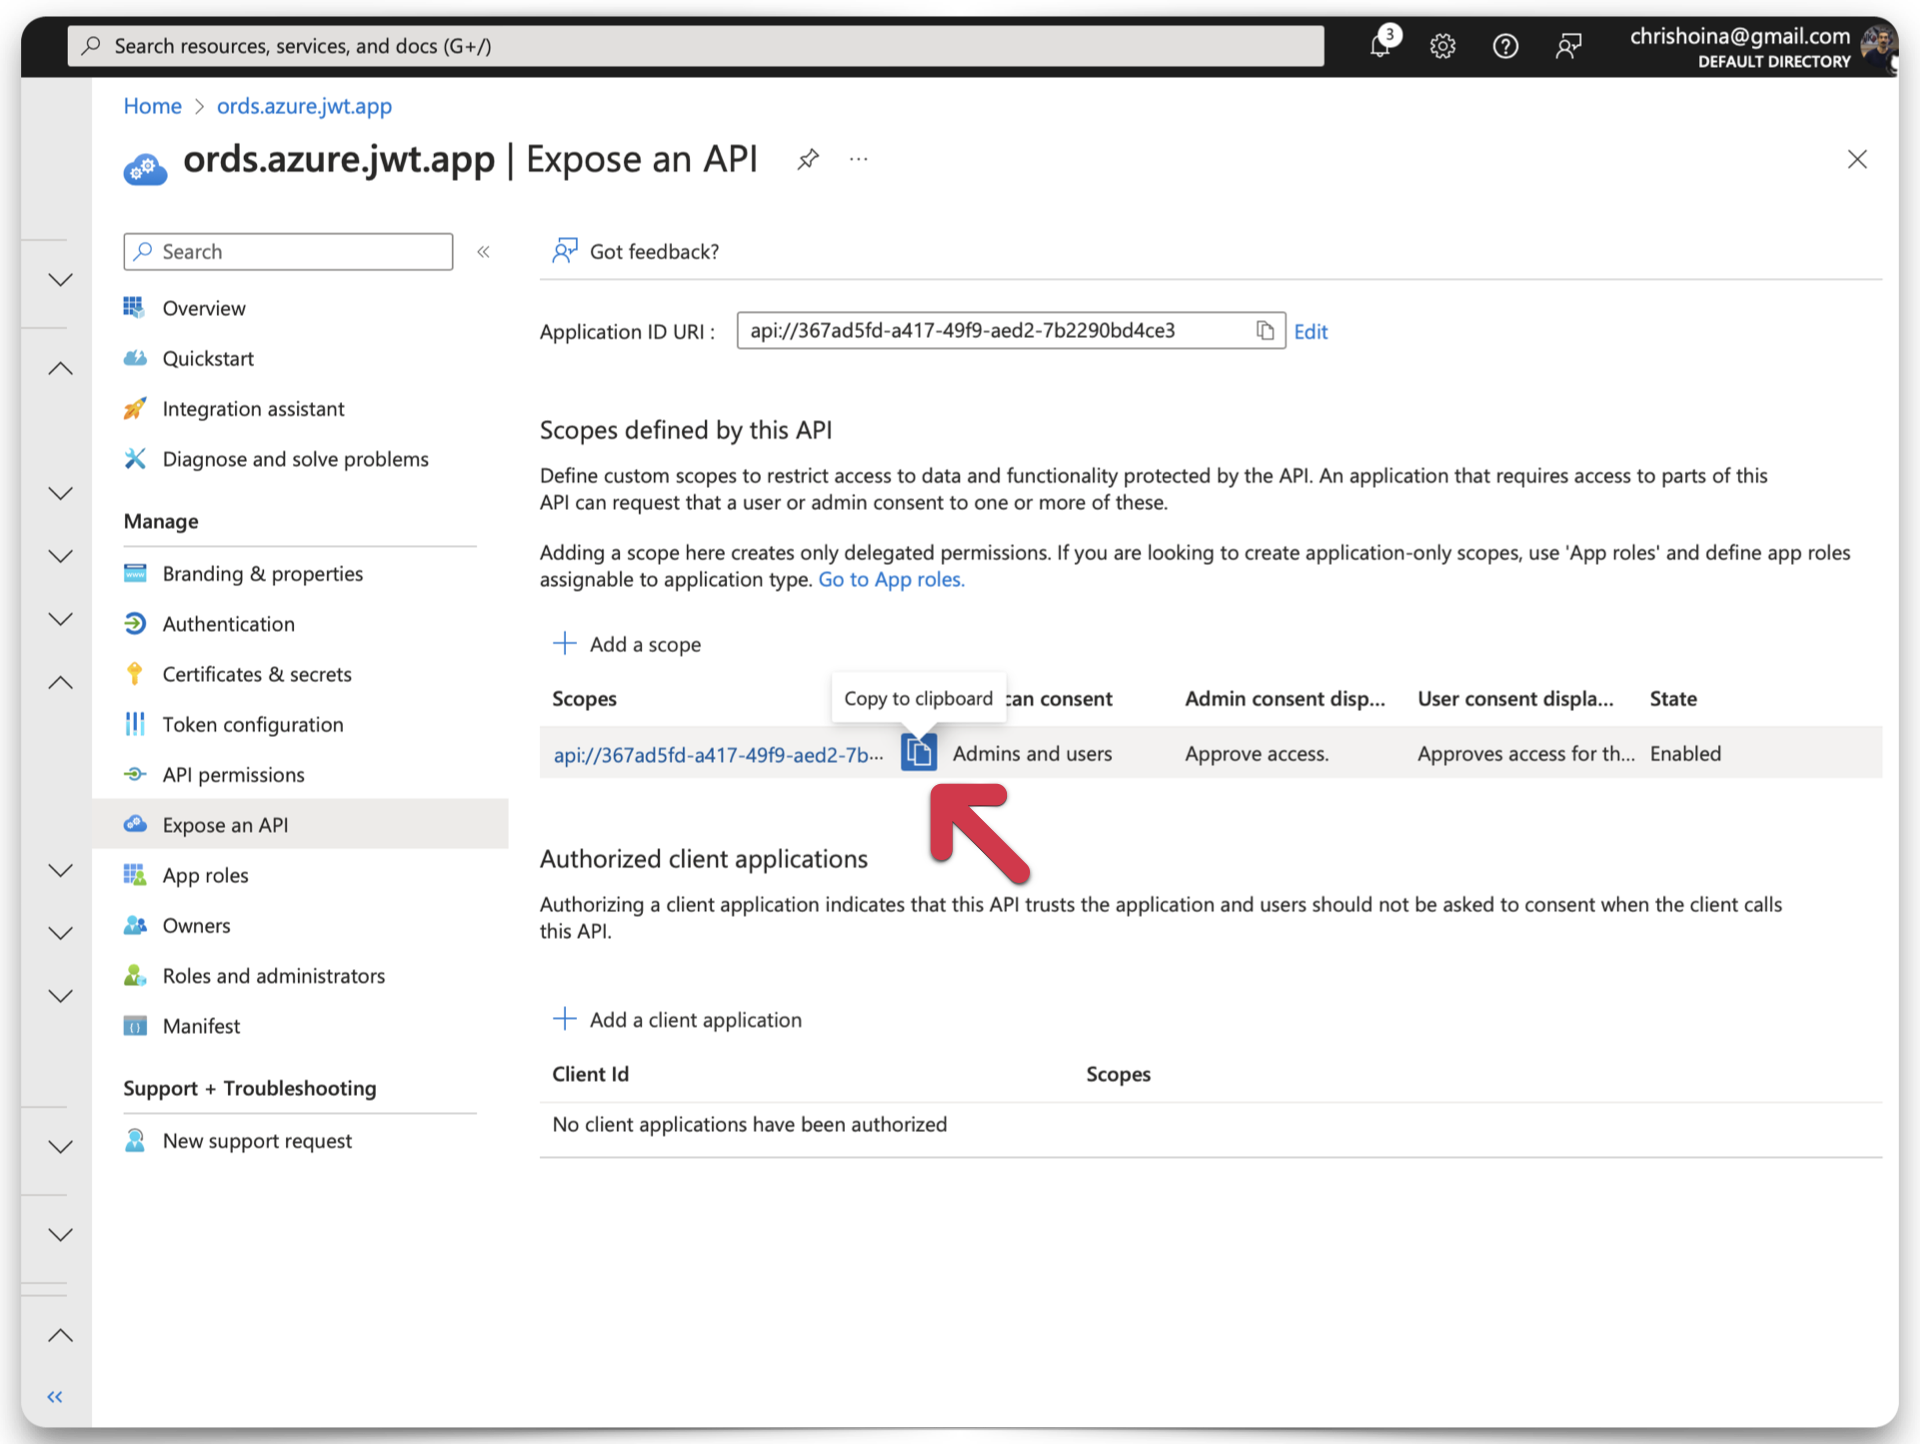Copy the Application ID URI to clipboard
The image size is (1920, 1444).
(x=1266, y=330)
